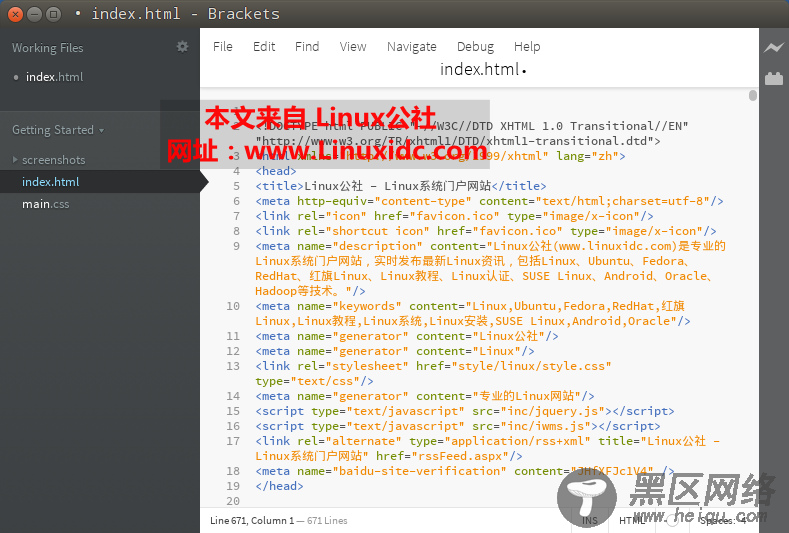Open the Find menu

coord(307,46)
